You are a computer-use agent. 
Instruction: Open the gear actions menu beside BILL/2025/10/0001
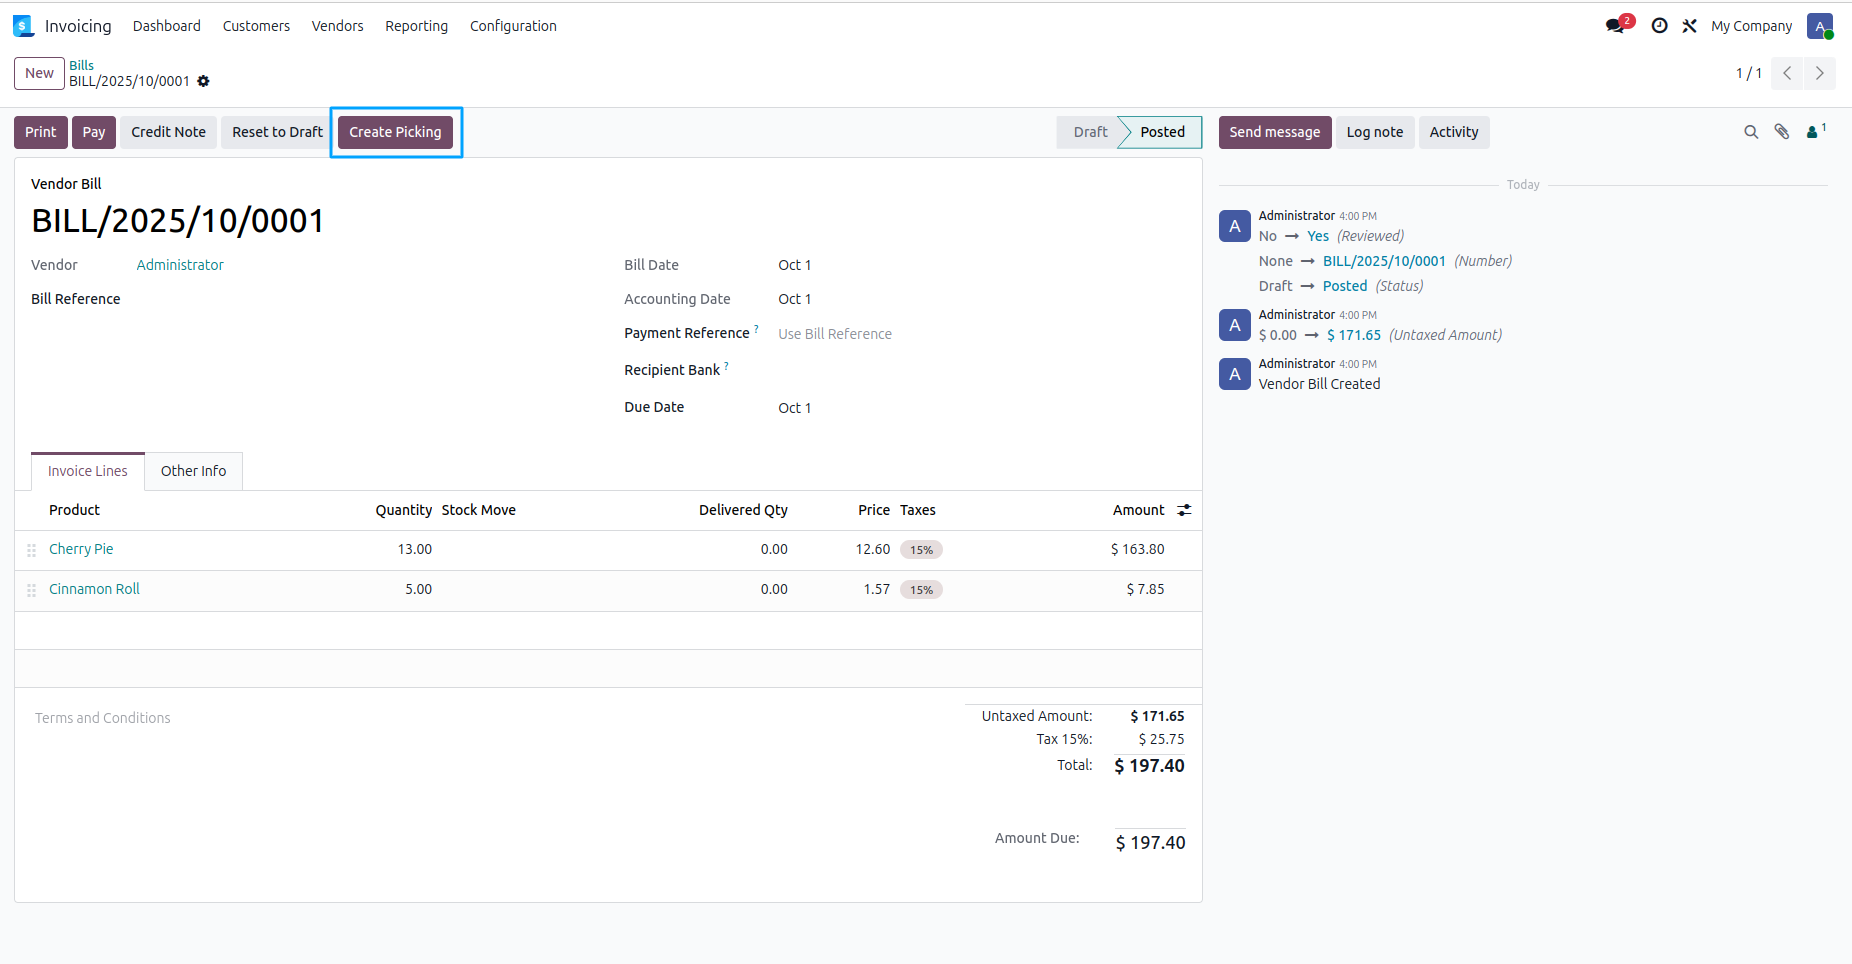click(x=204, y=81)
